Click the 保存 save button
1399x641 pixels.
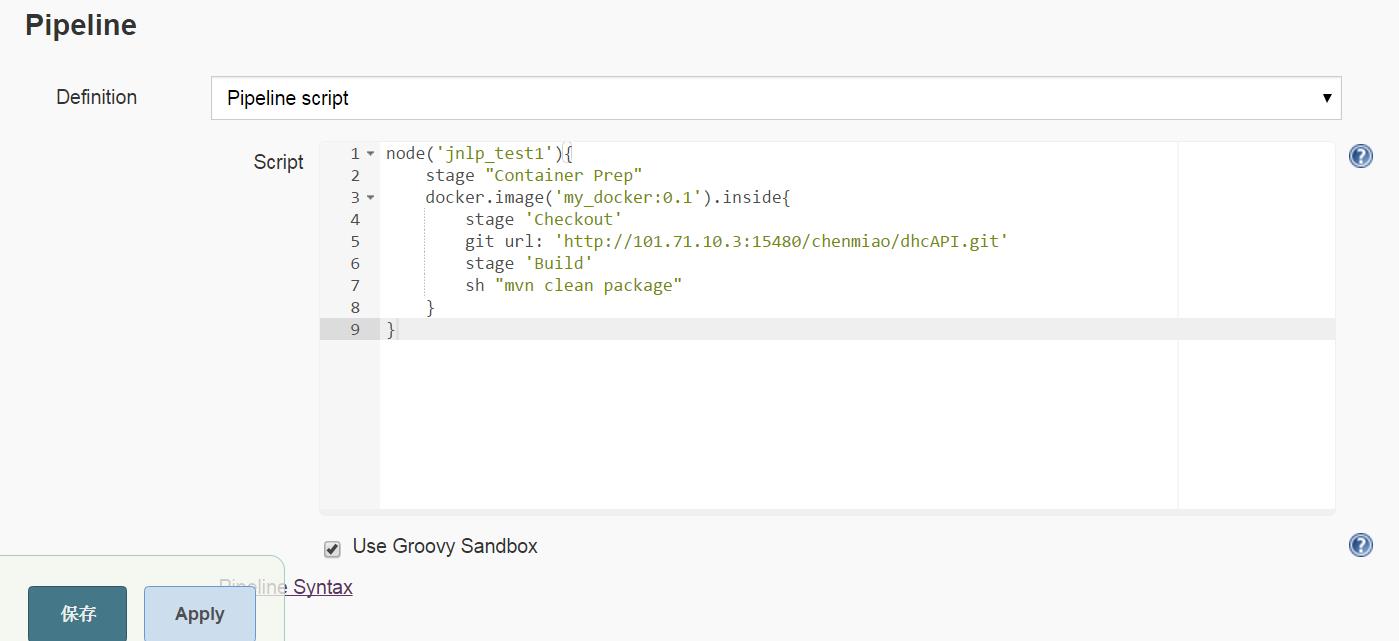pyautogui.click(x=78, y=613)
